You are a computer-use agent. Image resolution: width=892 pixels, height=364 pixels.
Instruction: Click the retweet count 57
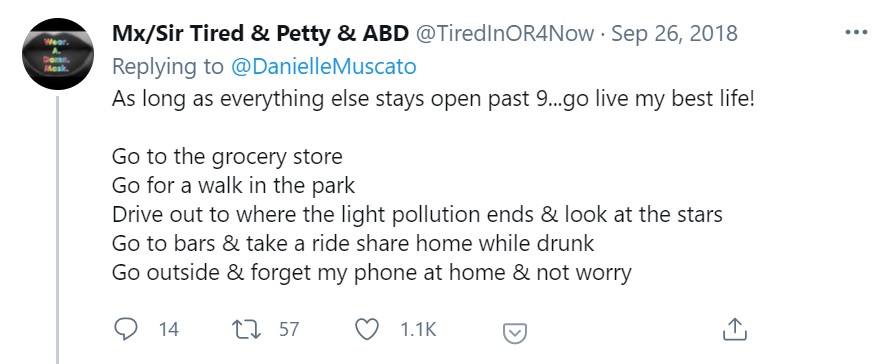[x=289, y=329]
